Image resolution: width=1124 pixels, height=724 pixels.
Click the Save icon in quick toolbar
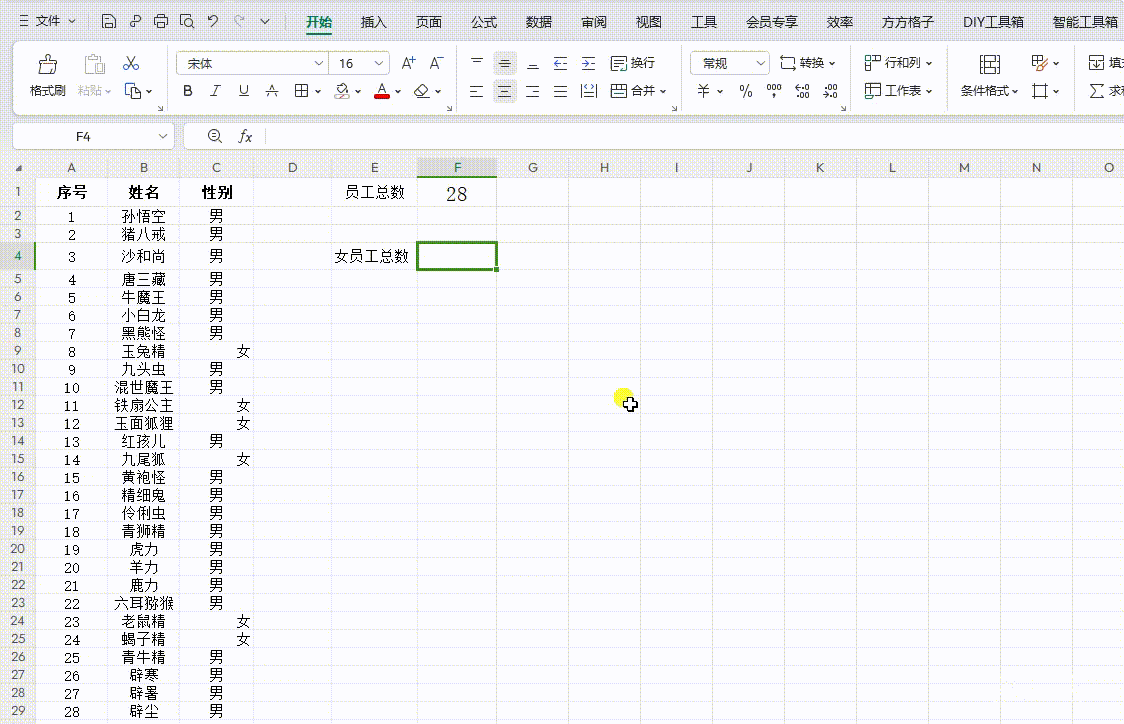[x=108, y=22]
